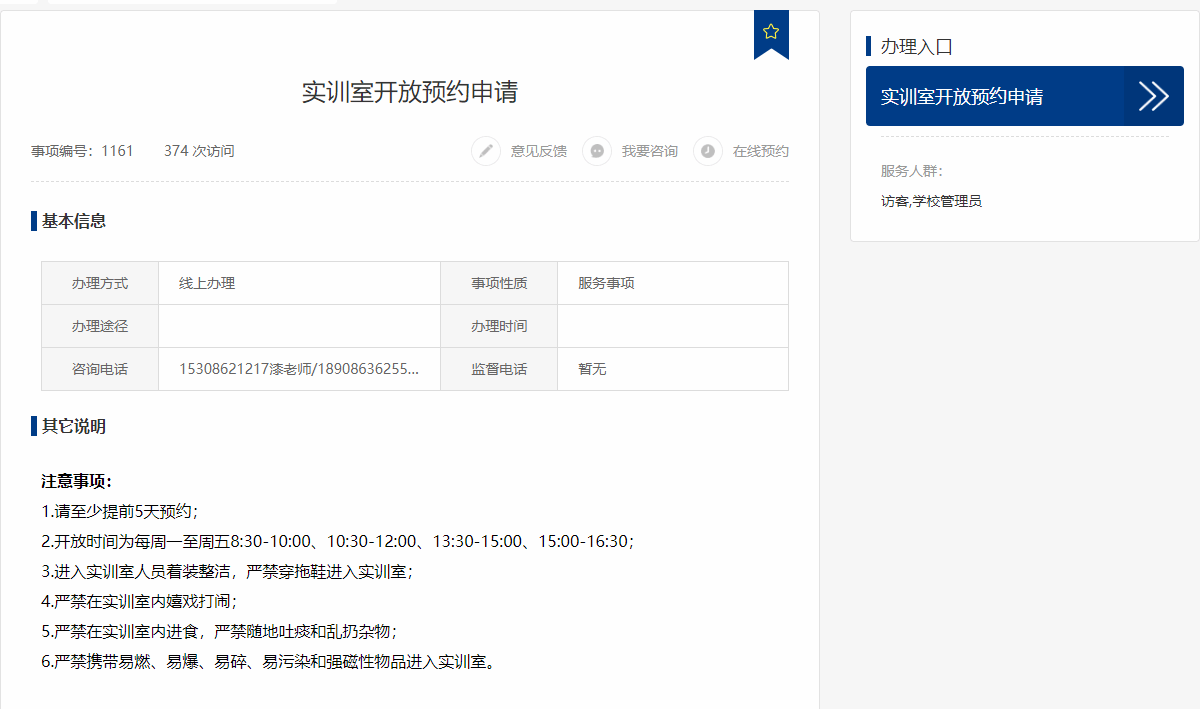Click the star bookmark favorite icon
The height and width of the screenshot is (709, 1200).
point(770,32)
